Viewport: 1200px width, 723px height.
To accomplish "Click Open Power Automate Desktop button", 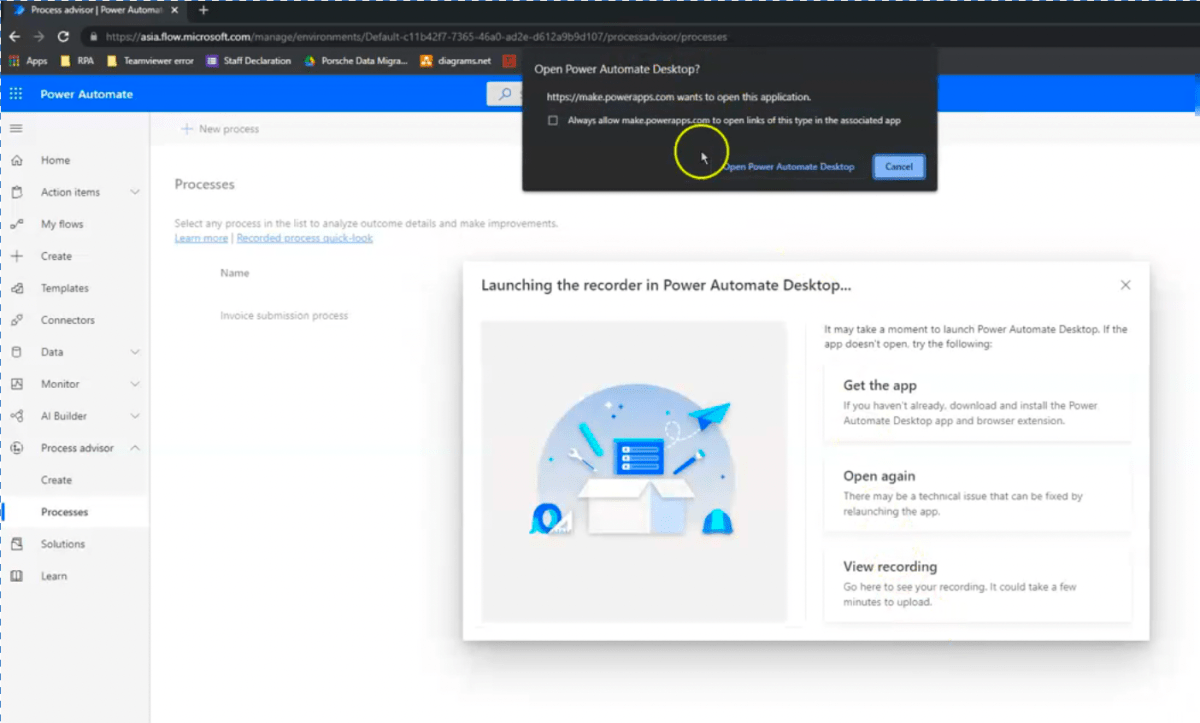I will pyautogui.click(x=788, y=167).
